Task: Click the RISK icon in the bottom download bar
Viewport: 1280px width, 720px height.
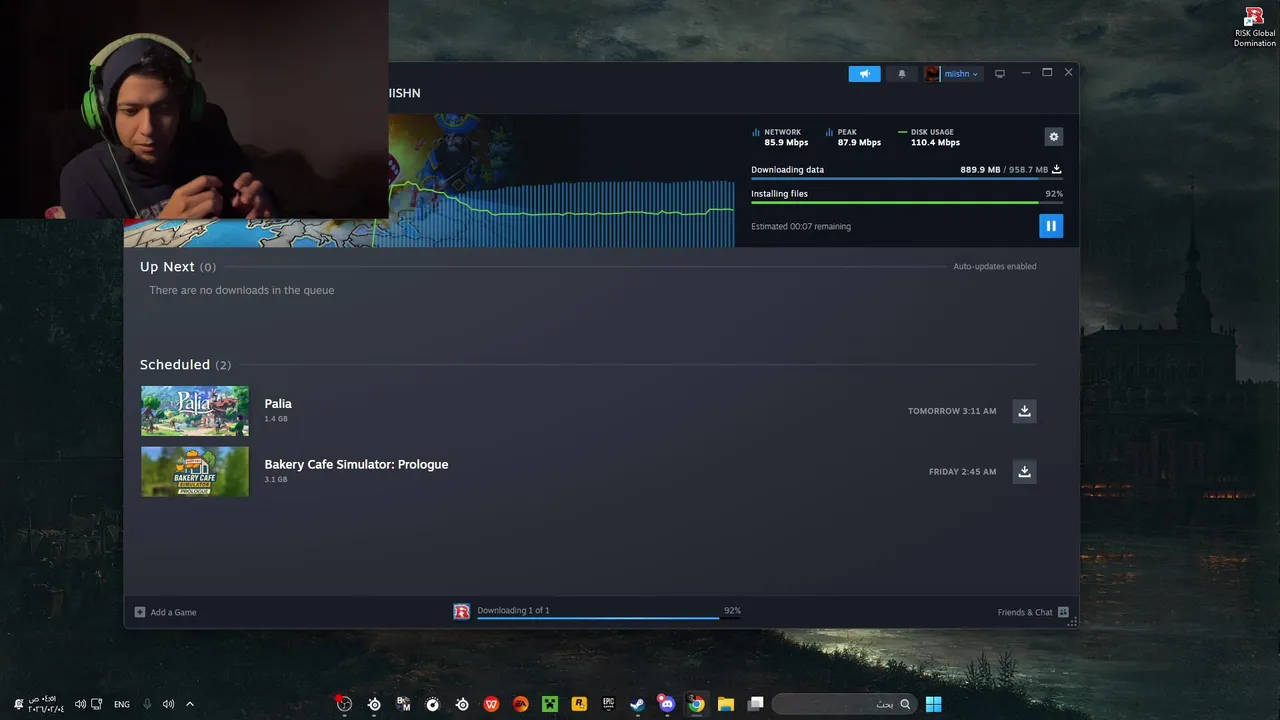Action: click(x=462, y=612)
